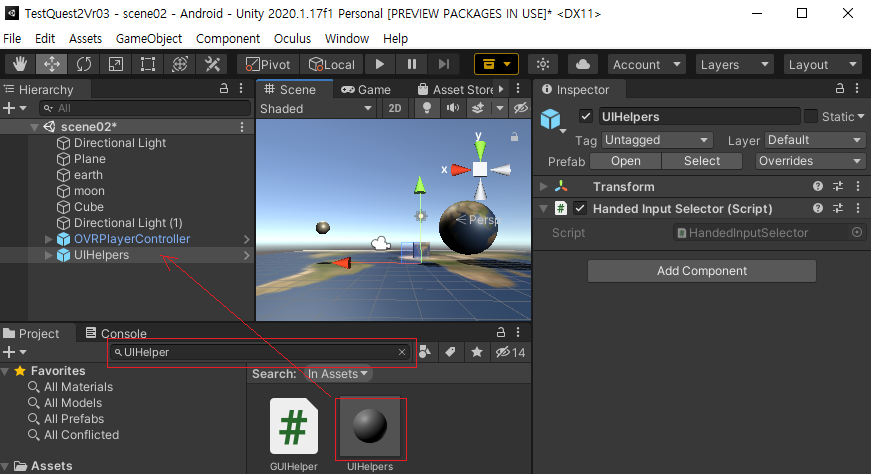871x474 pixels.
Task: Open Transform component help icon
Action: coord(818,186)
